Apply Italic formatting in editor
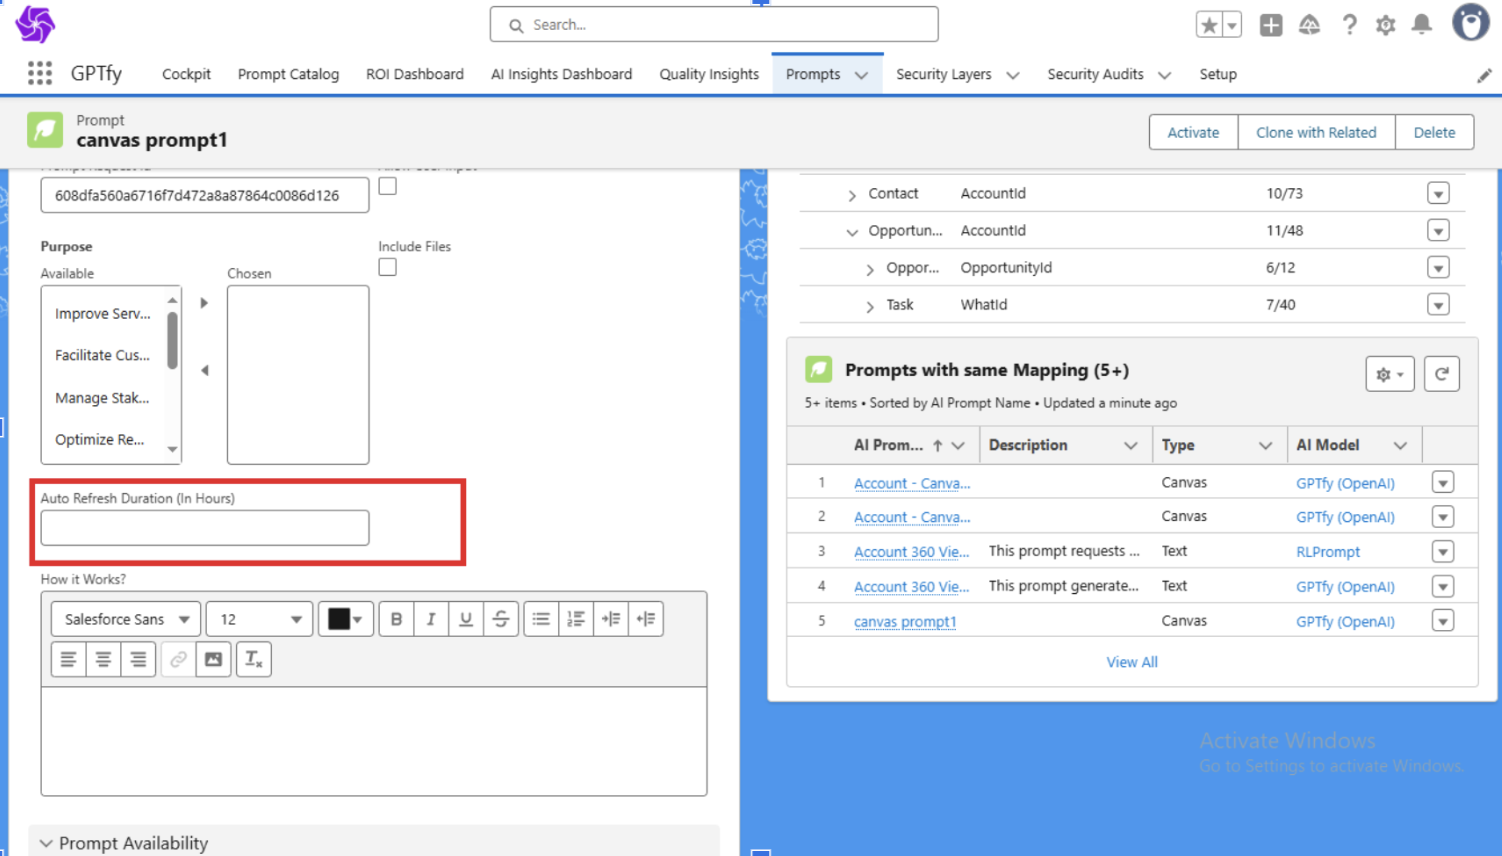Viewport: 1502px width, 856px height. pos(431,619)
